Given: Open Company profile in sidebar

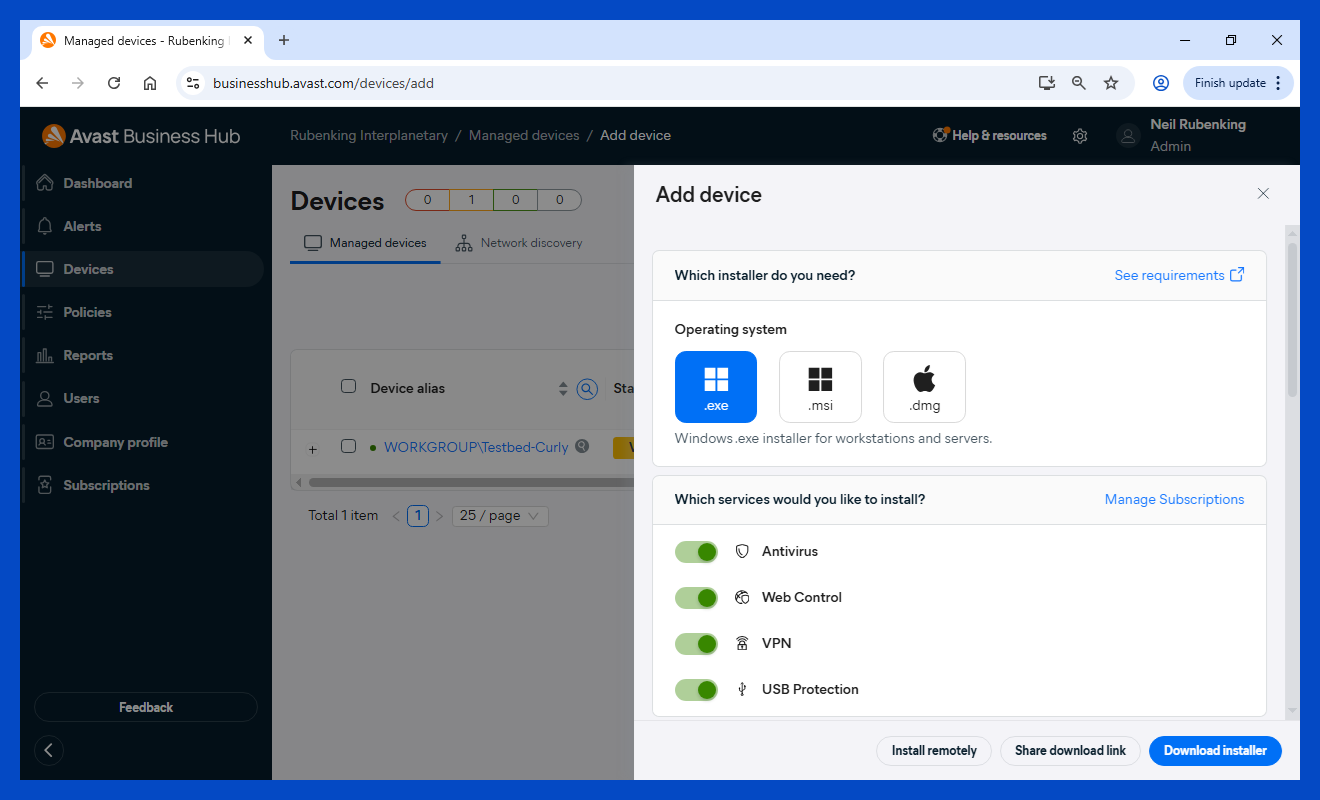Looking at the screenshot, I should [142, 442].
